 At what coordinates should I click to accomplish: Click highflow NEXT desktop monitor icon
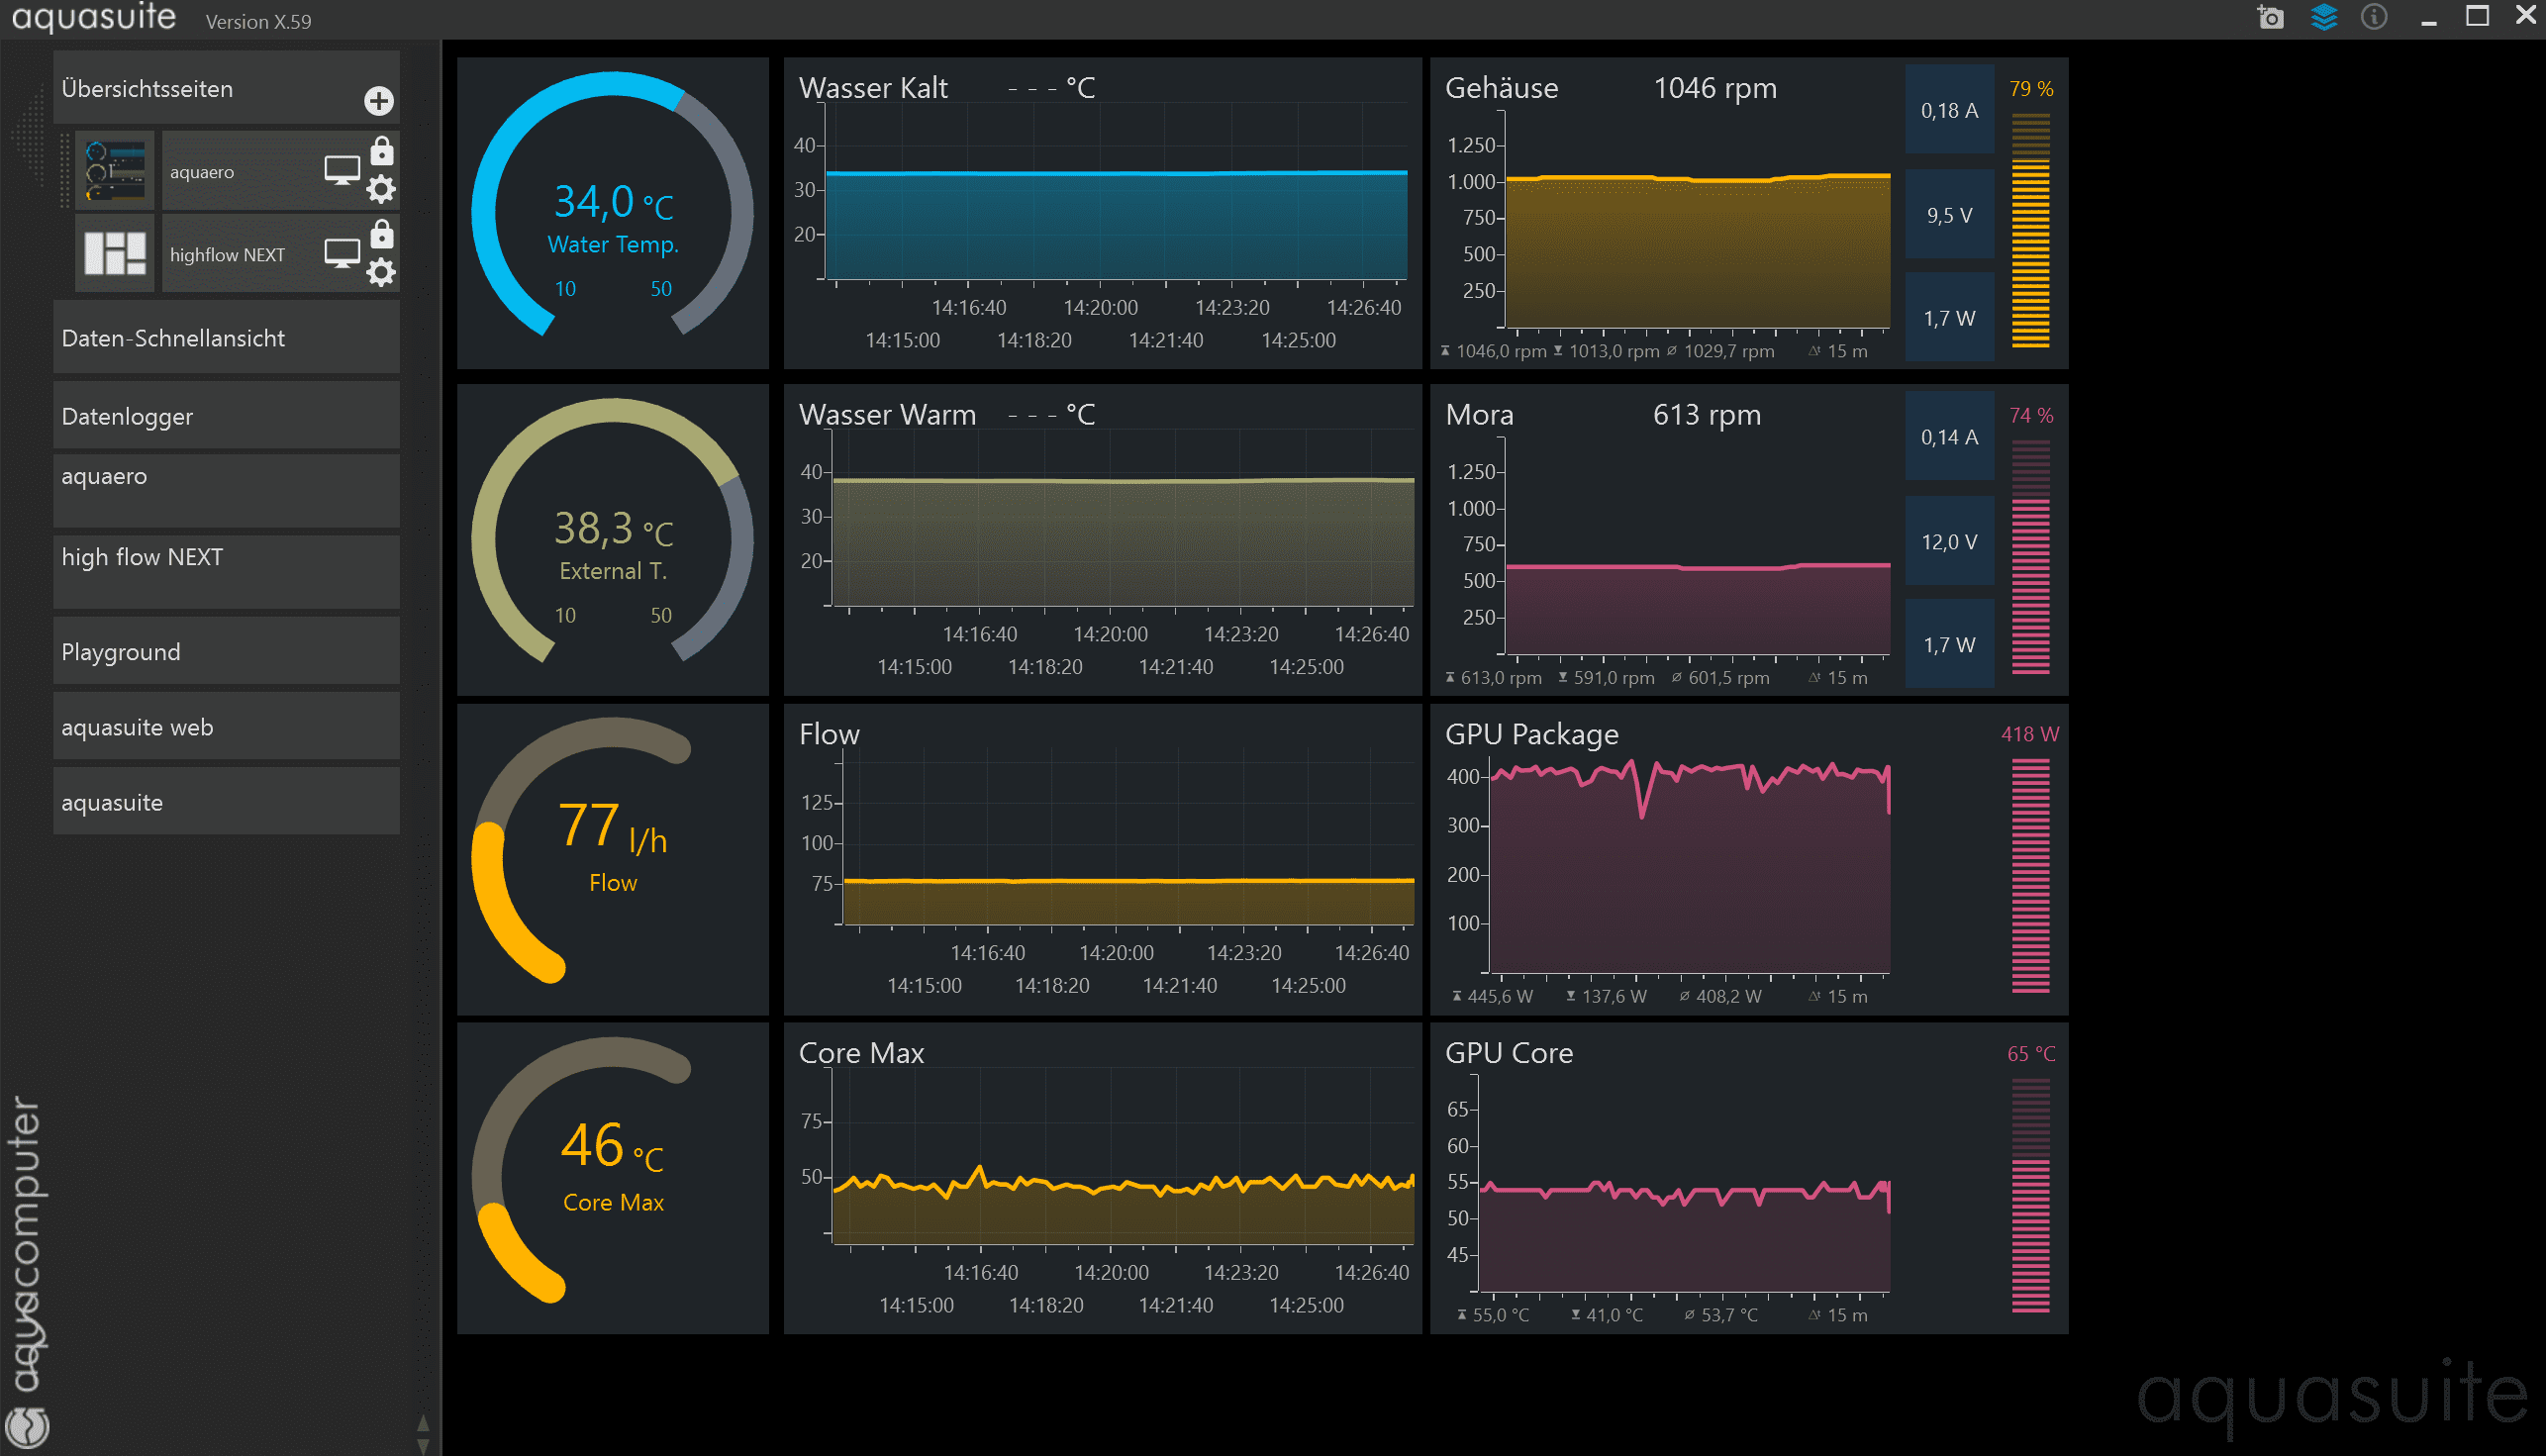coord(342,254)
